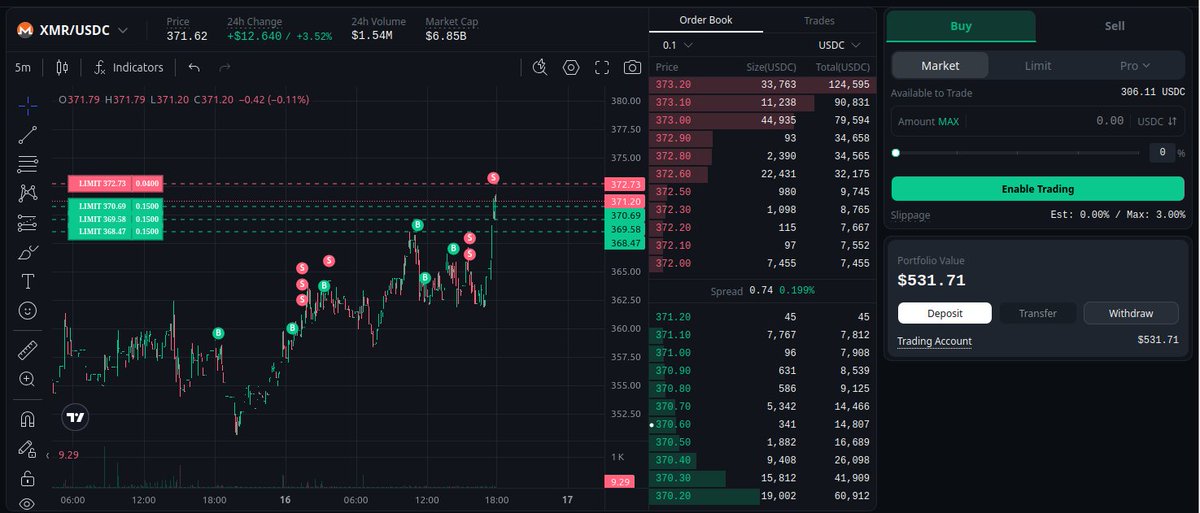This screenshot has height=513, width=1200.
Task: Click the 372.73 price axis label
Action: [x=625, y=185]
